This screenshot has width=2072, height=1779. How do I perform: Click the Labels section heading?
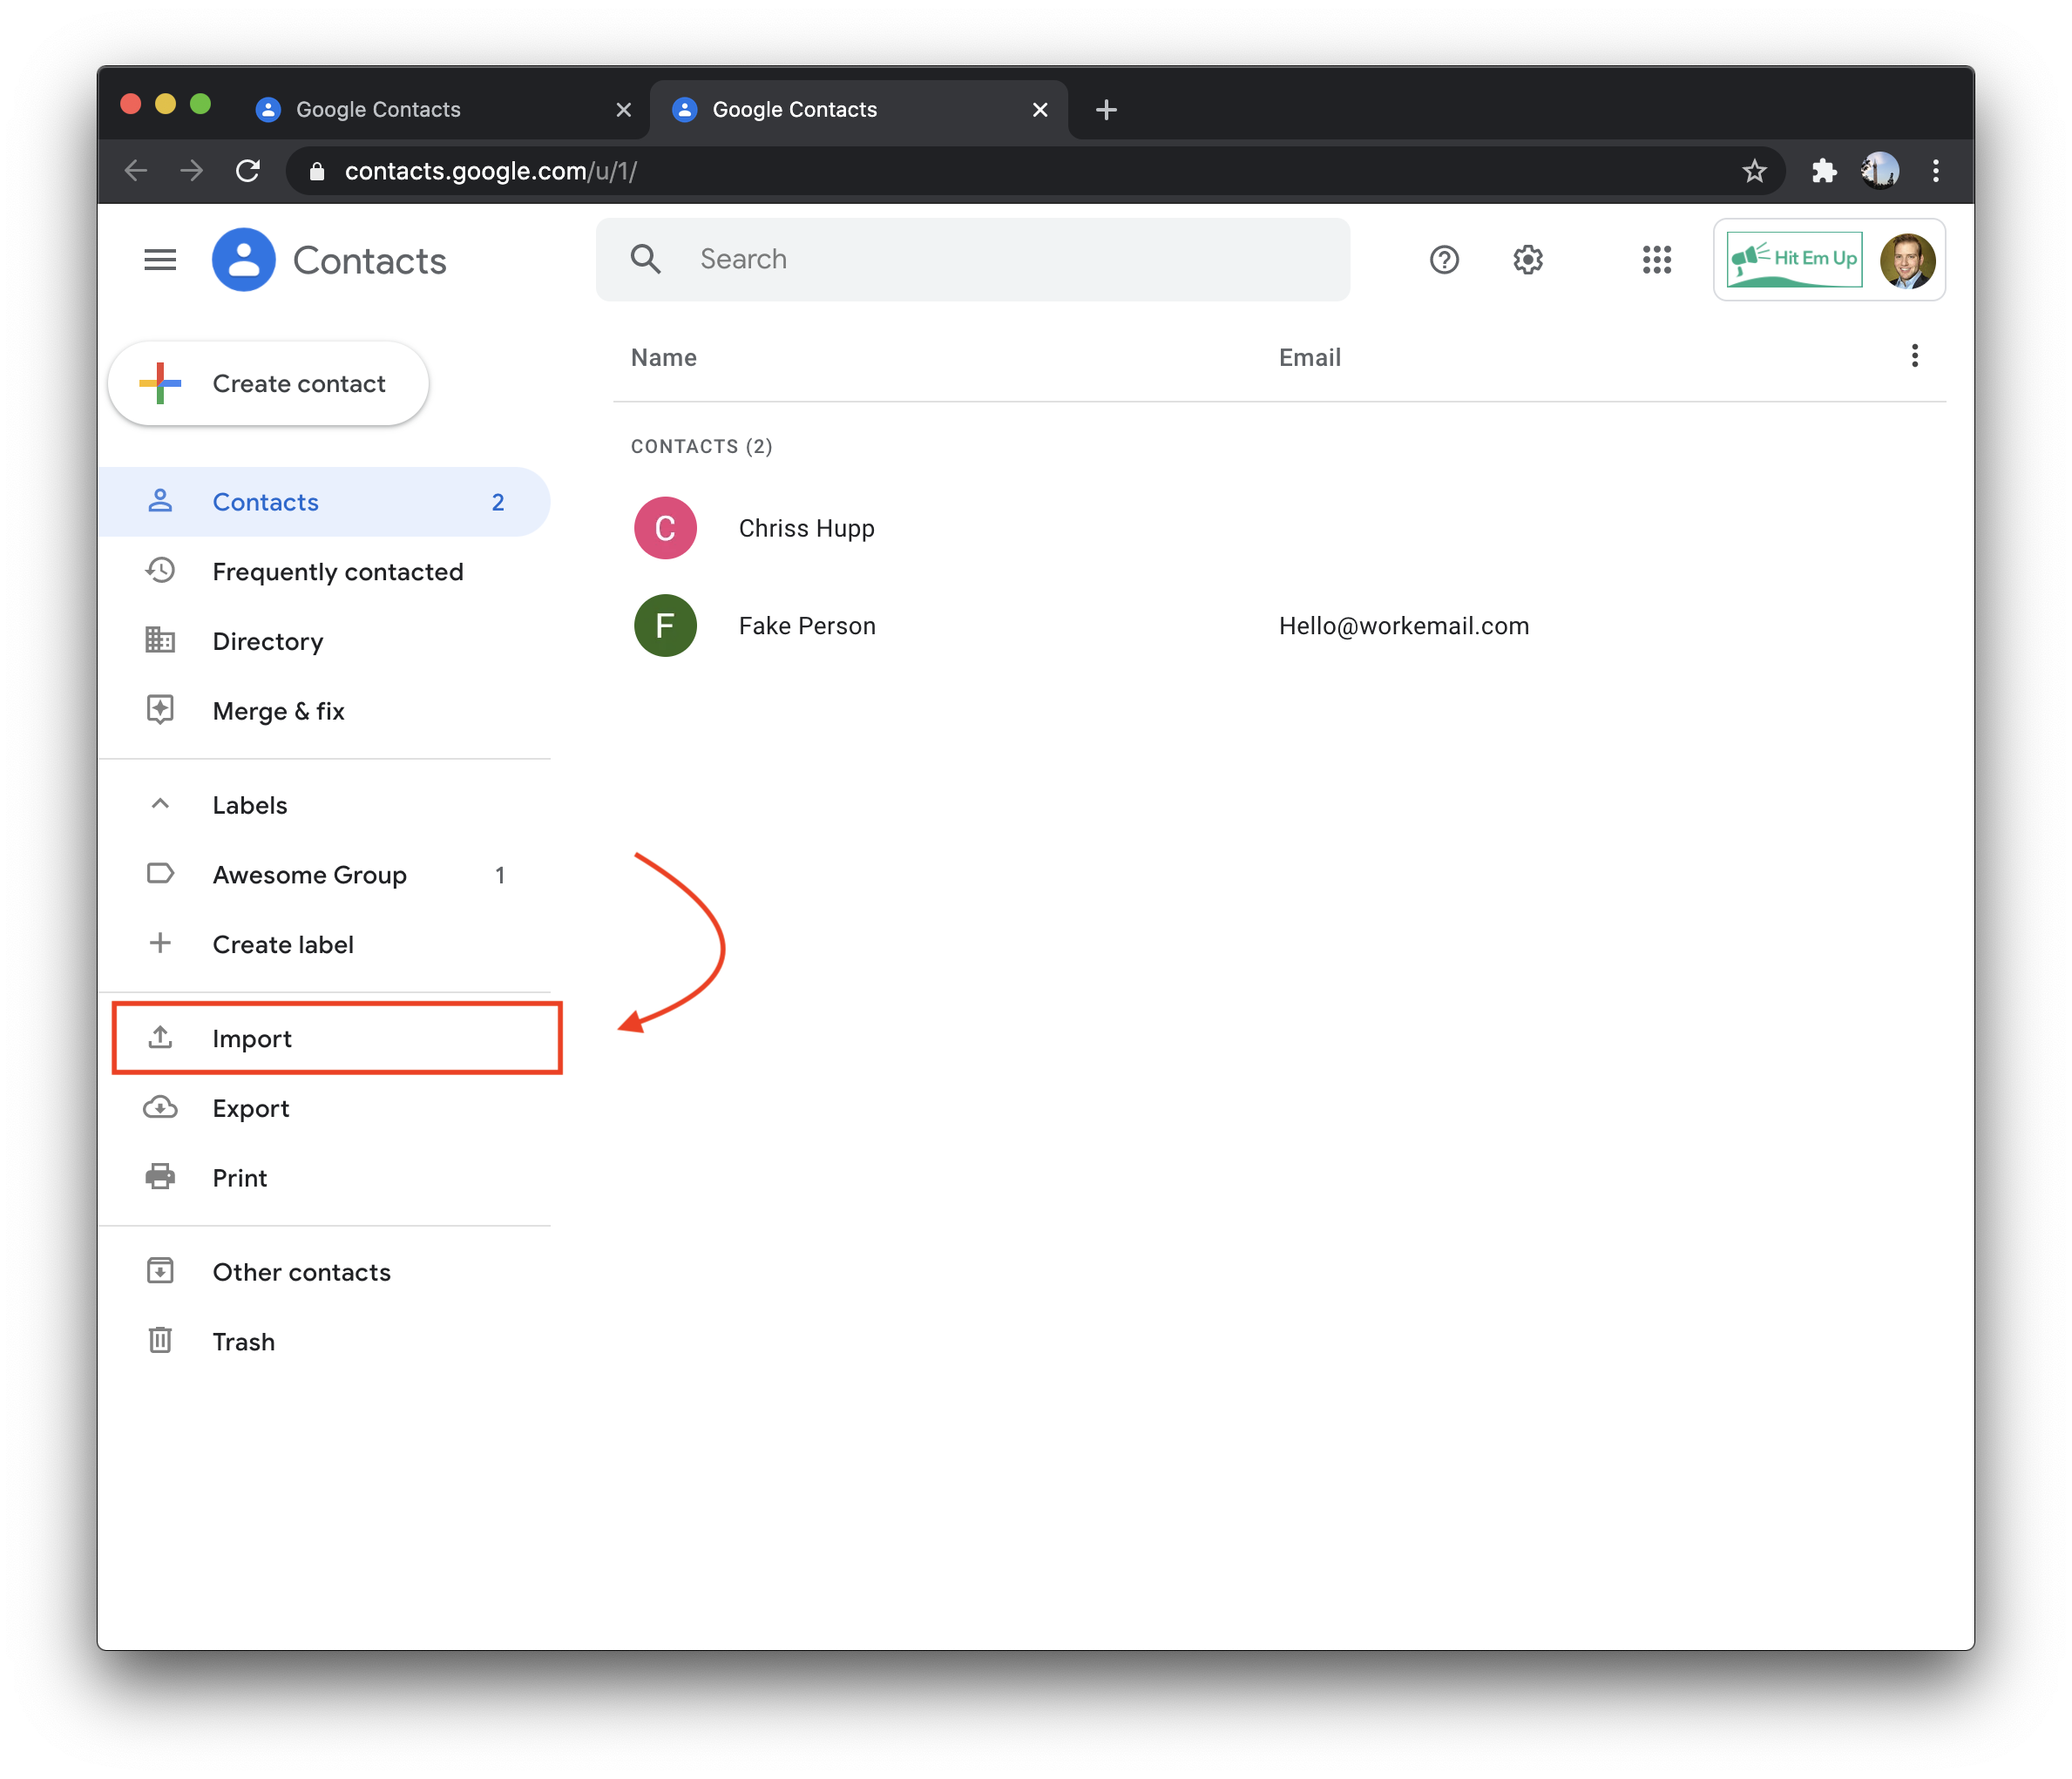[x=250, y=804]
